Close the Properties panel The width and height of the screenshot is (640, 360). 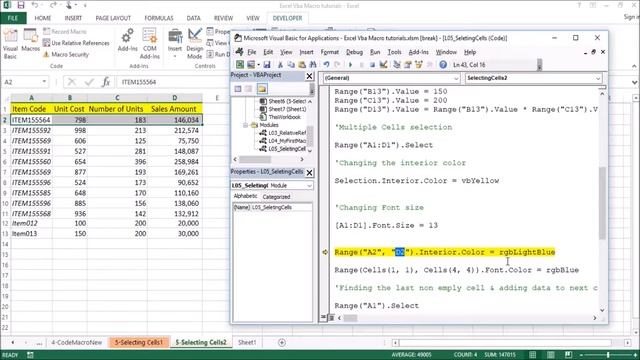[x=309, y=173]
